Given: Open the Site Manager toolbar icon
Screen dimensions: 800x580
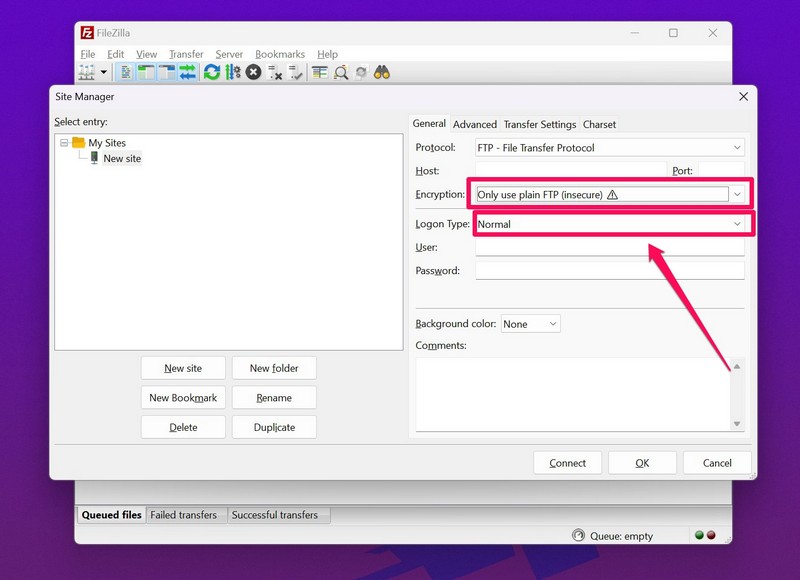Looking at the screenshot, I should coord(87,72).
